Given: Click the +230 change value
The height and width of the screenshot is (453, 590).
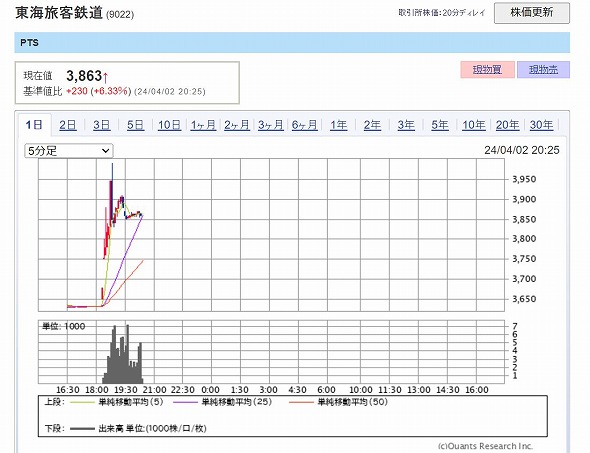Looking at the screenshot, I should pyautogui.click(x=77, y=91).
